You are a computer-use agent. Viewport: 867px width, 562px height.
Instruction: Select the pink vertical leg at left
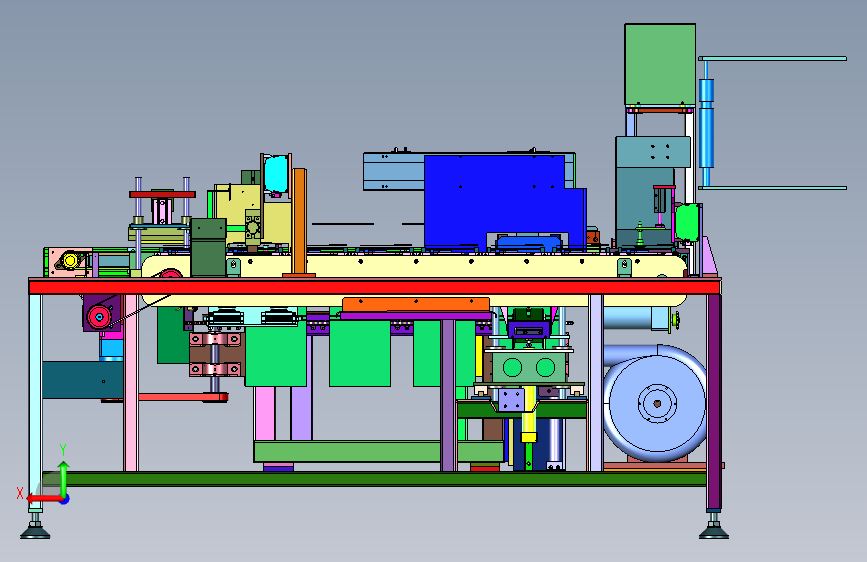[x=131, y=383]
